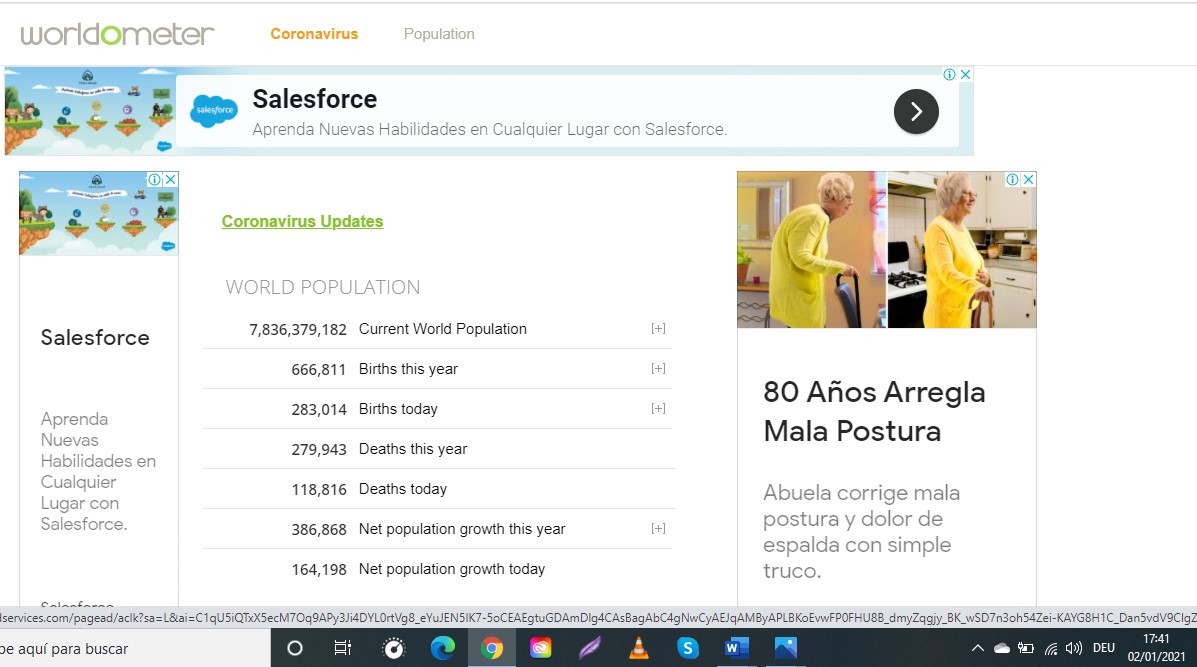This screenshot has height=667, width=1197.
Task: Open the Photos app from taskbar
Action: coord(785,649)
